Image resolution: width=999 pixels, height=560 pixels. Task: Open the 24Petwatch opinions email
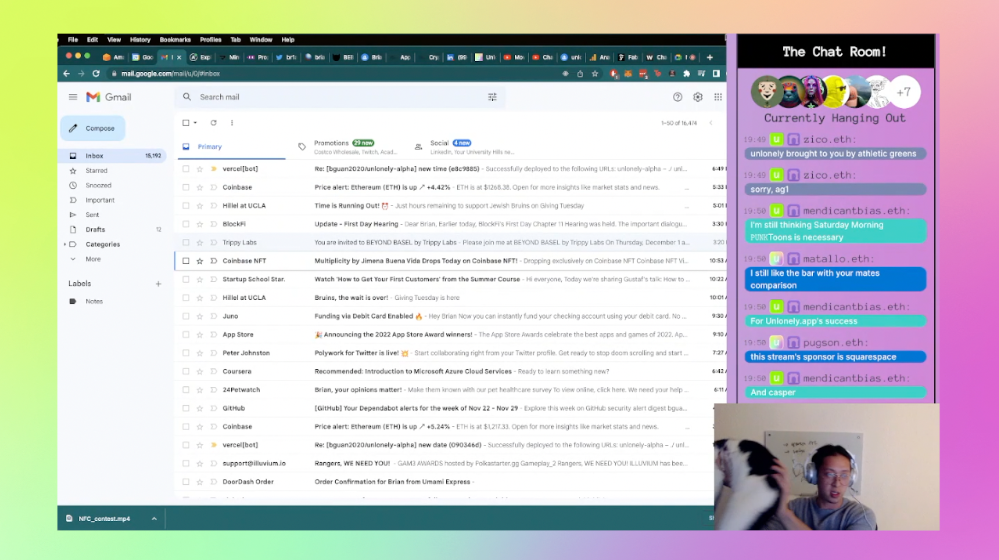click(x=451, y=390)
